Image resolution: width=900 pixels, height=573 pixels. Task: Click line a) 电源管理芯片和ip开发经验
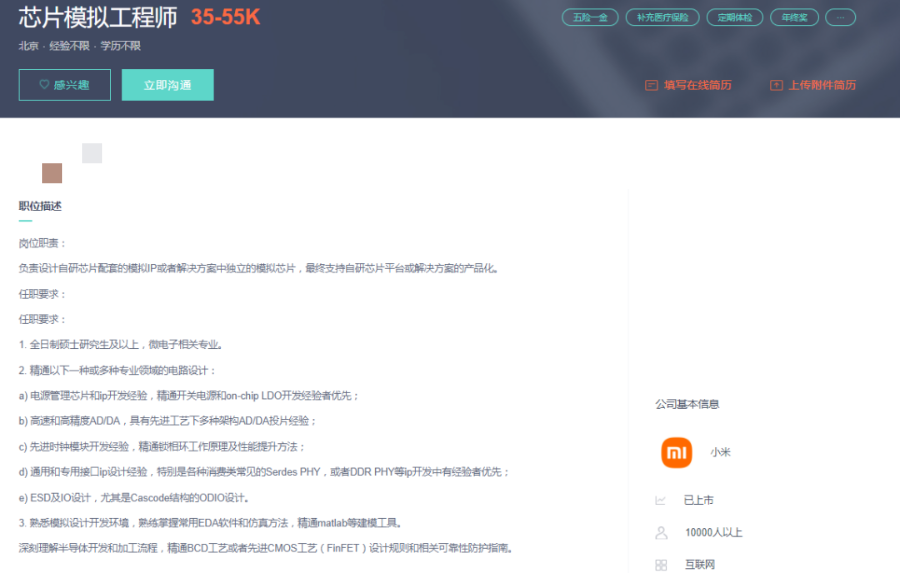pos(189,396)
